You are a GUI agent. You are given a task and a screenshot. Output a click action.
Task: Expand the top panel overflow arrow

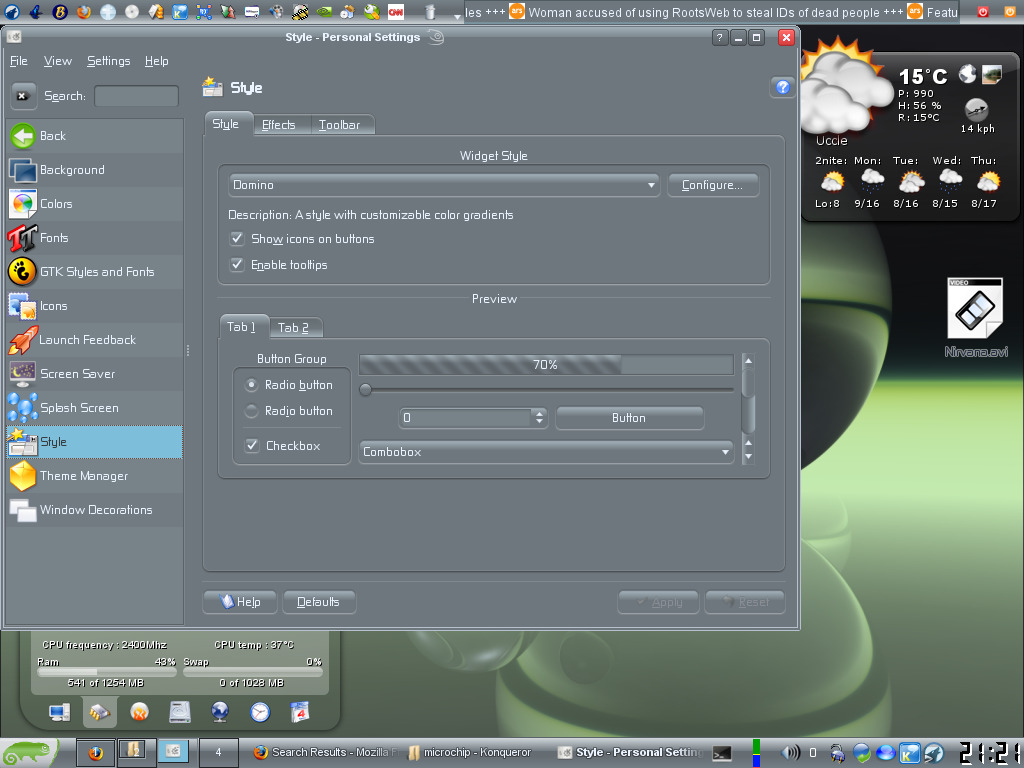coord(457,16)
